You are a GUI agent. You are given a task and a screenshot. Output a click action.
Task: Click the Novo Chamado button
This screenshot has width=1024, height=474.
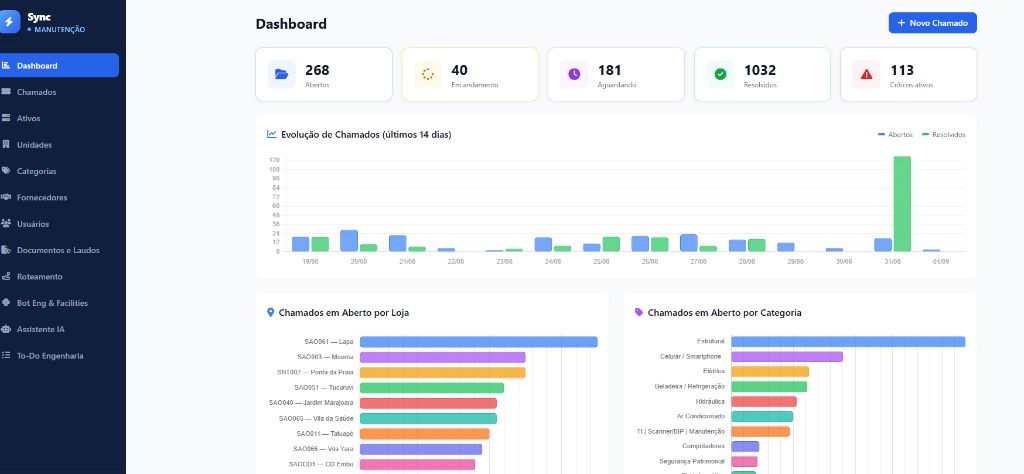coord(933,23)
